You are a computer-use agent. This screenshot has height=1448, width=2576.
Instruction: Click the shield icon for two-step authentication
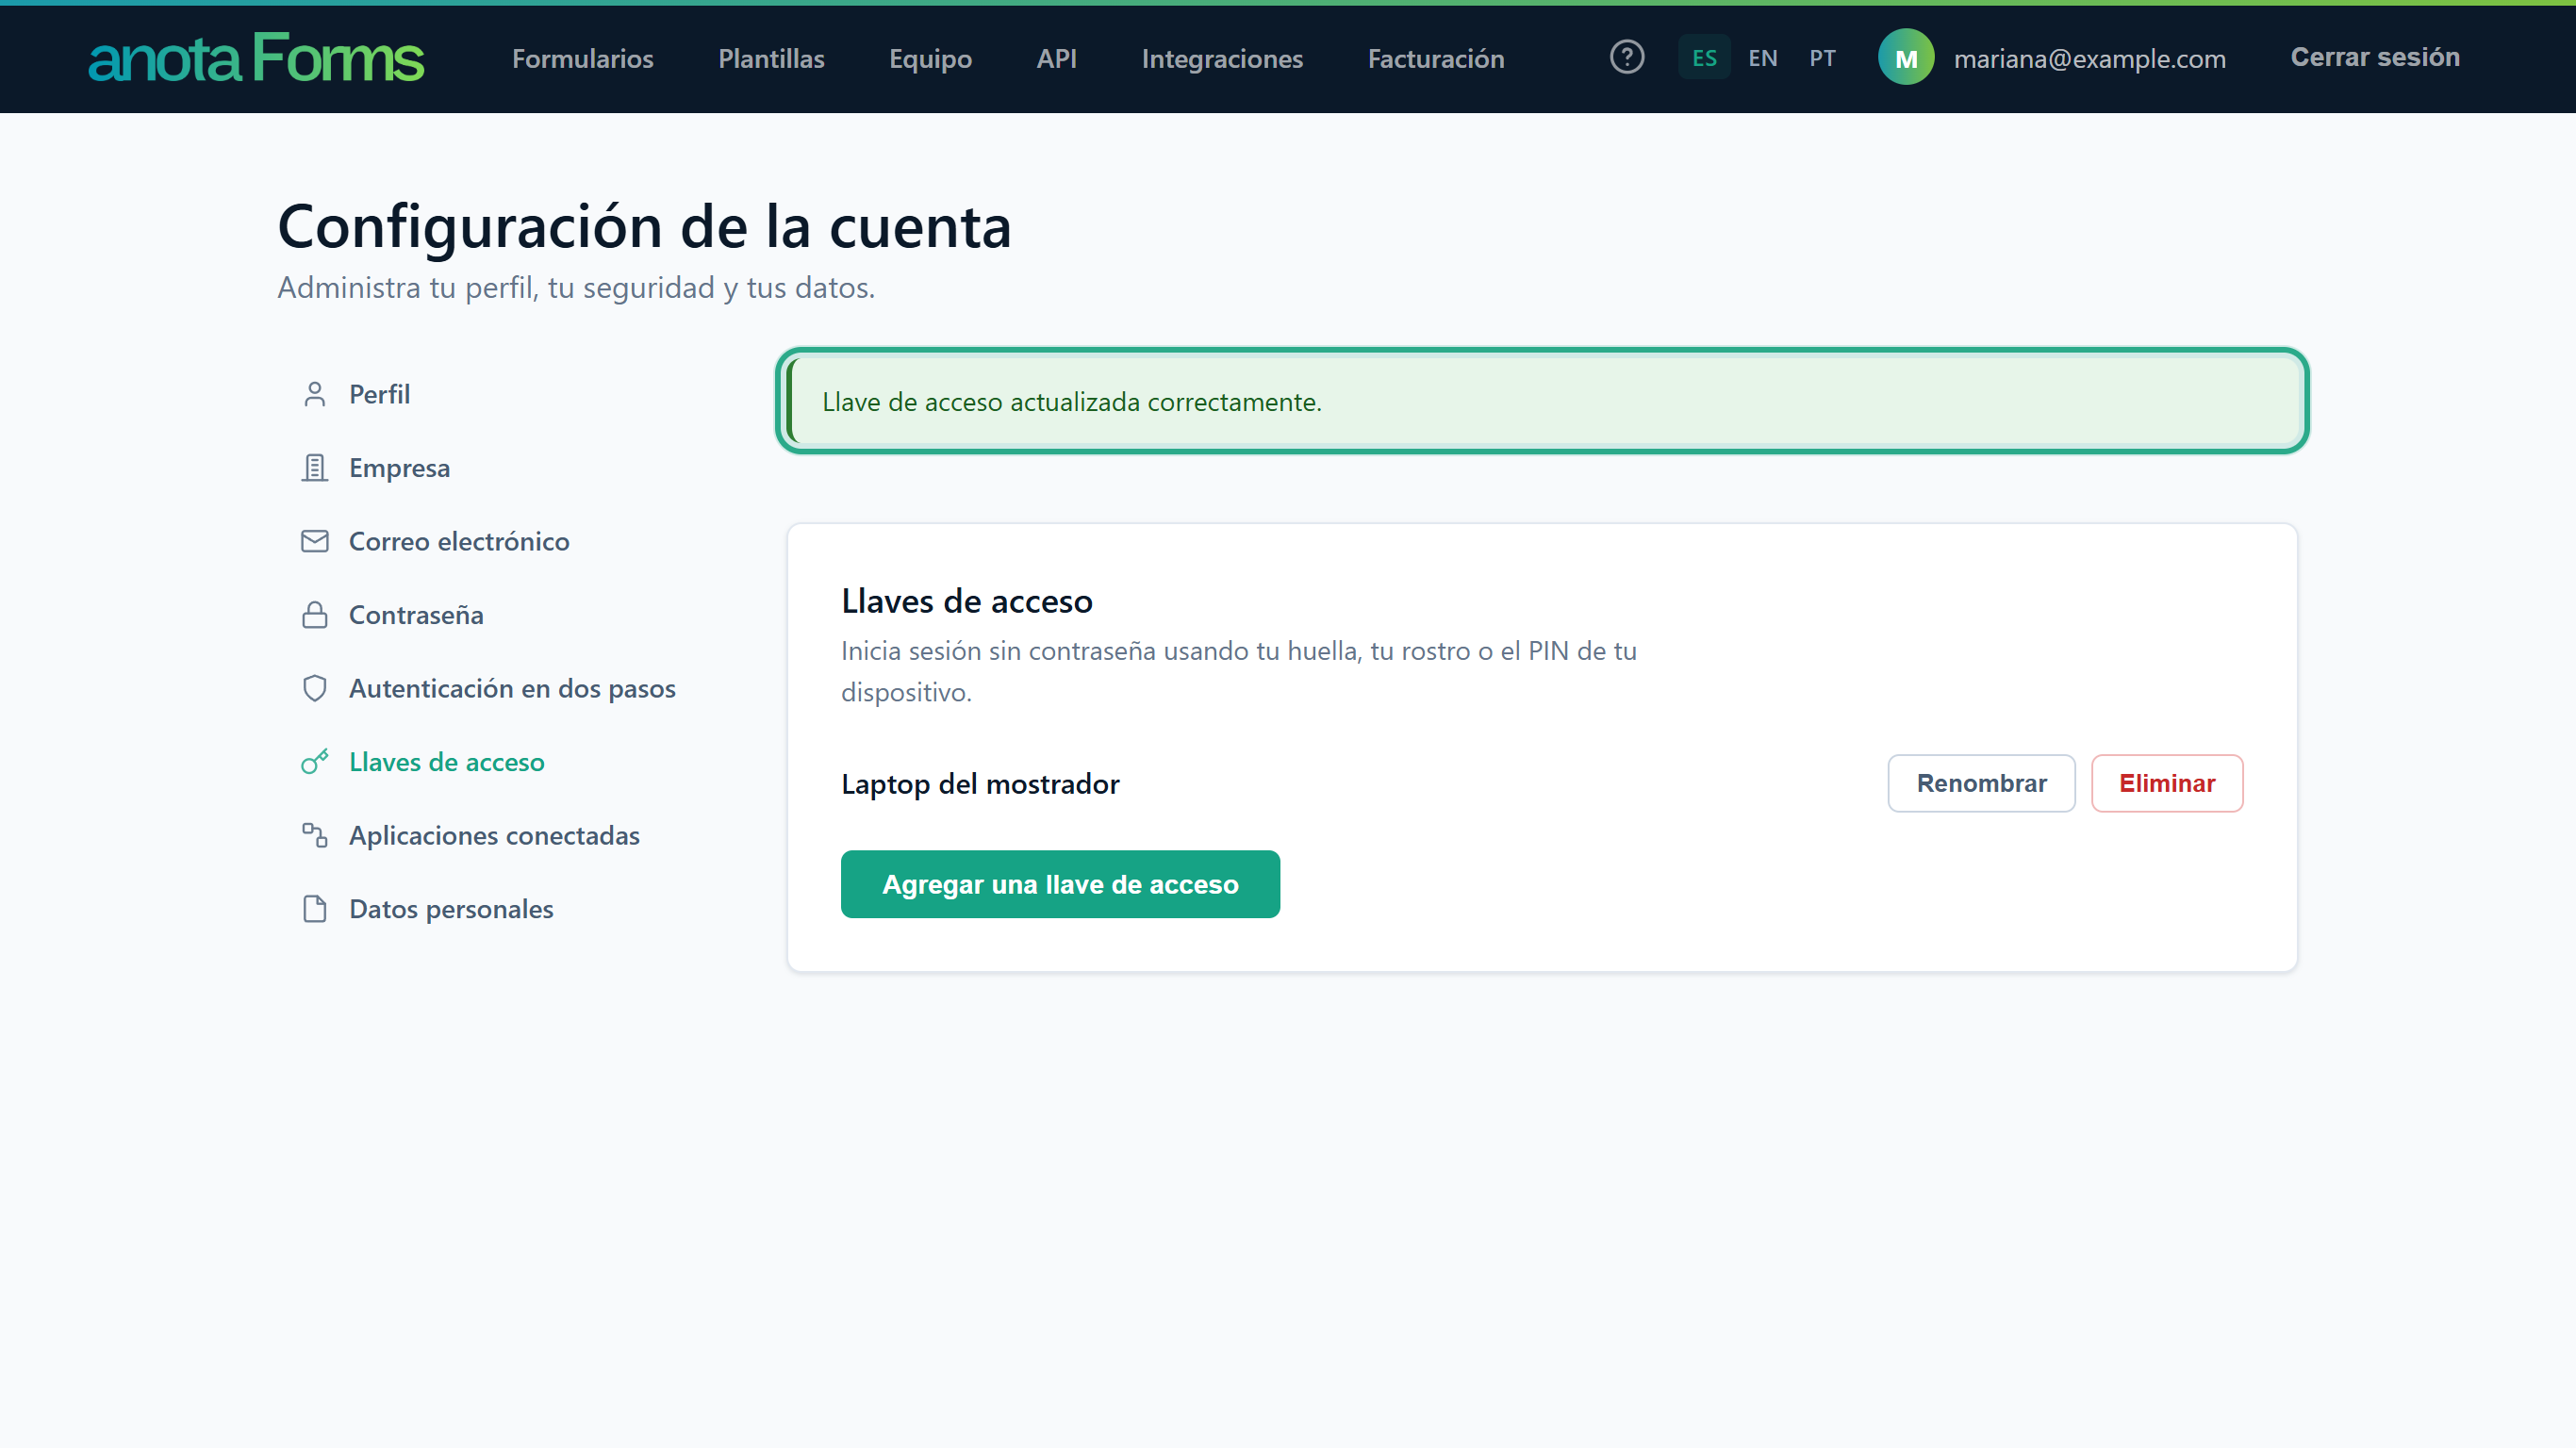(x=315, y=688)
